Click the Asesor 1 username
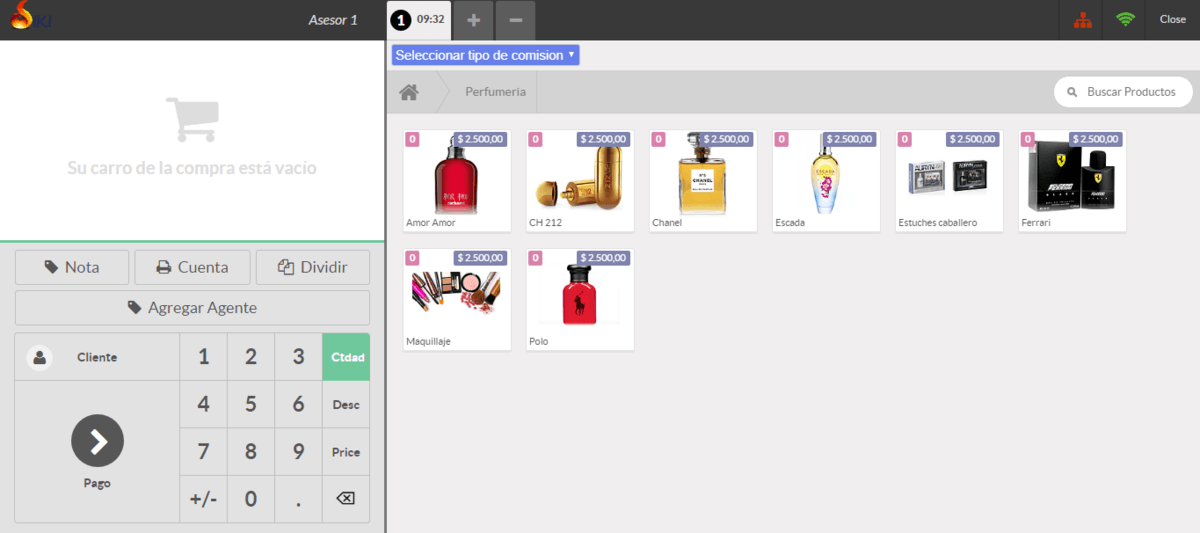Screen dimensions: 1200x533 coord(333,20)
